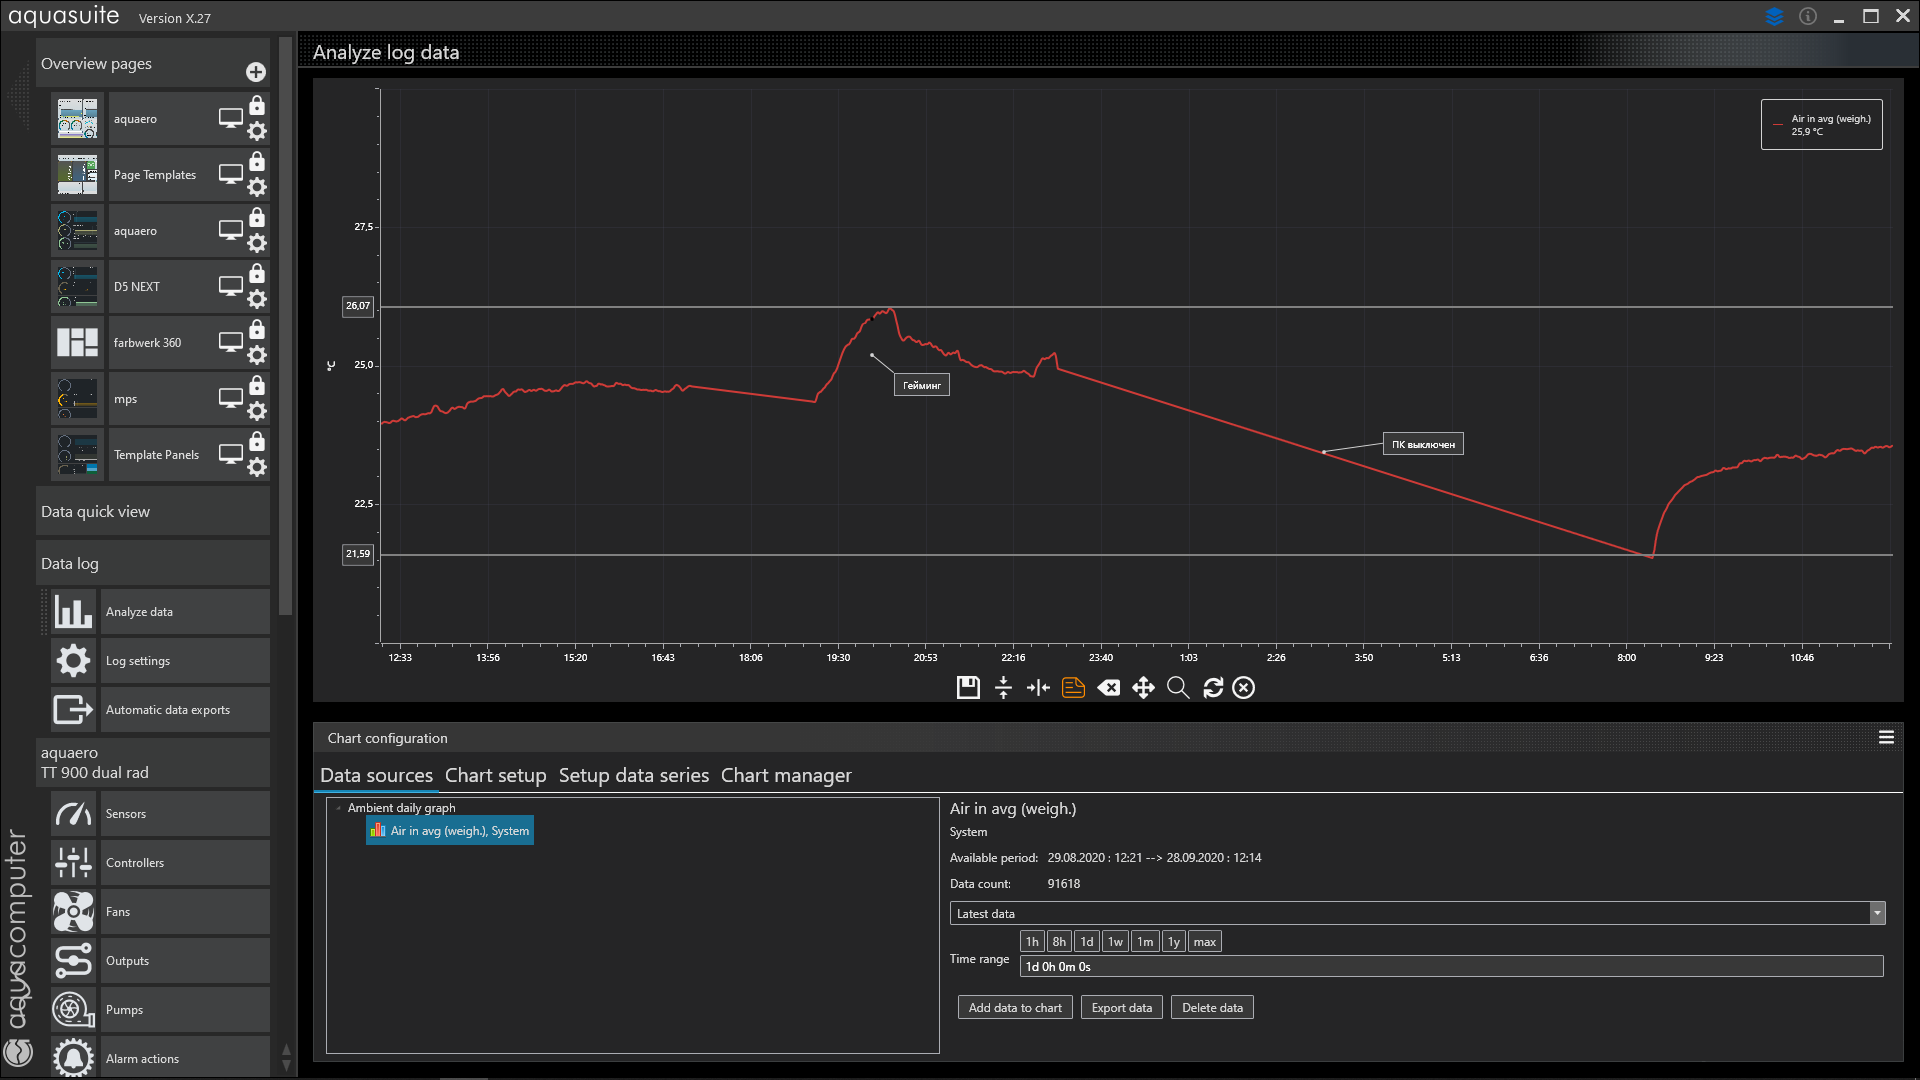The height and width of the screenshot is (1080, 1920).
Task: Open the Chart manager tab
Action: coord(786,776)
